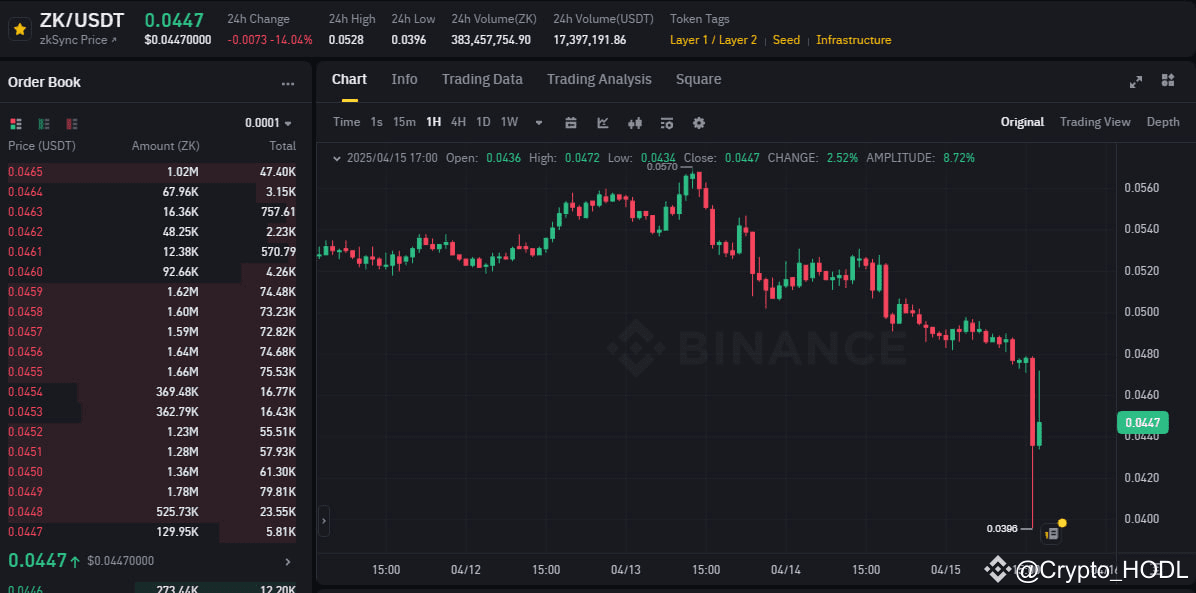Viewport: 1196px width, 593px height.
Task: Open the chart date range picker icon
Action: 570,122
